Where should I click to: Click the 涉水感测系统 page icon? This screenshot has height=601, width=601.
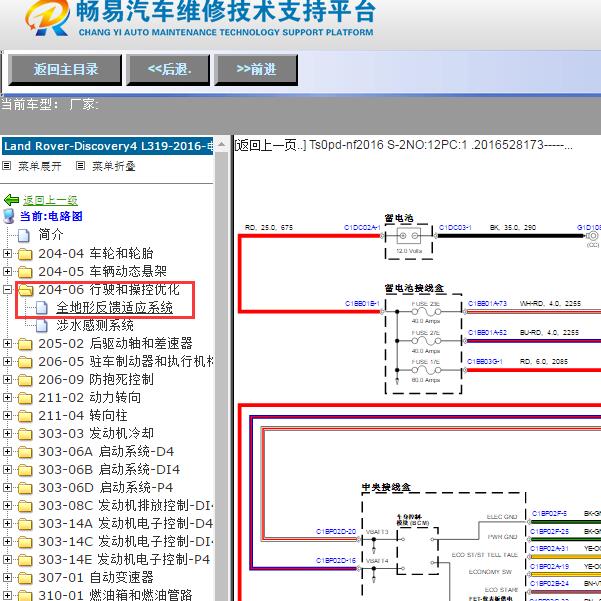42,326
